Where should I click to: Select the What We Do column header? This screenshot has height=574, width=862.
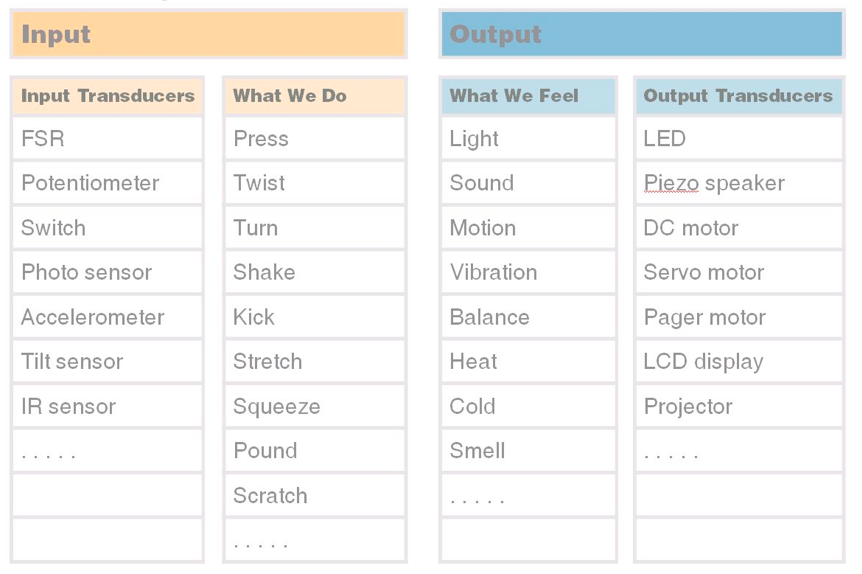tap(314, 96)
